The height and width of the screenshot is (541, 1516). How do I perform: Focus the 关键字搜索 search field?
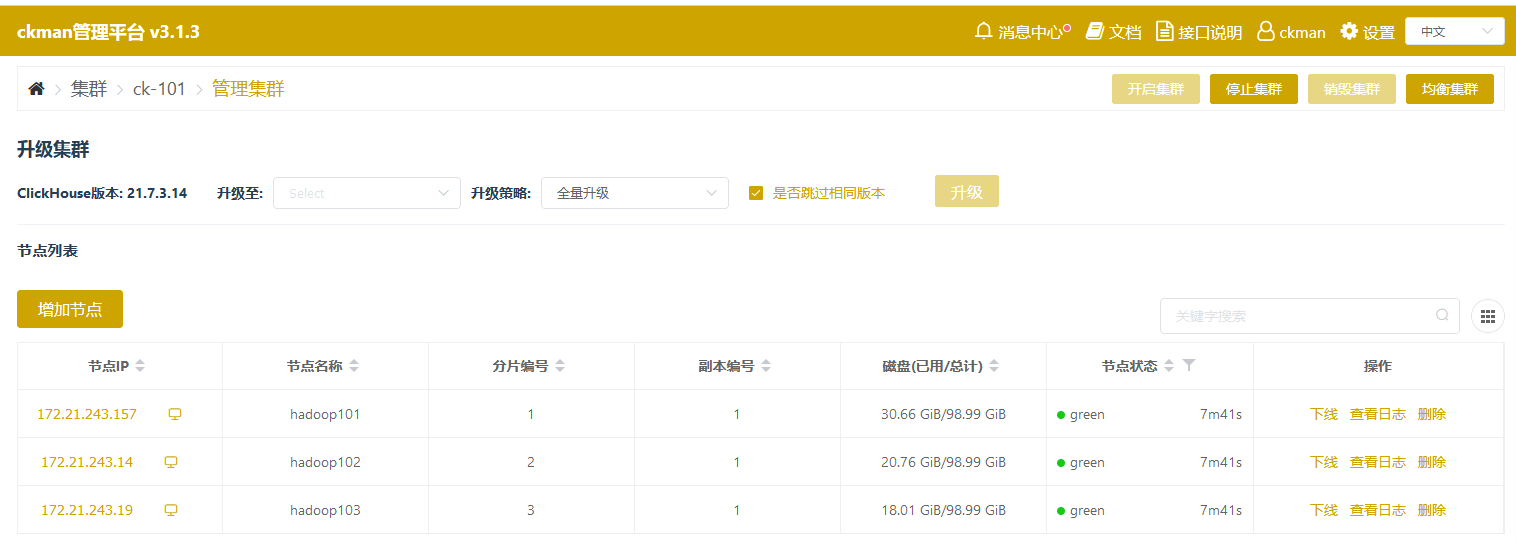[x=1310, y=316]
